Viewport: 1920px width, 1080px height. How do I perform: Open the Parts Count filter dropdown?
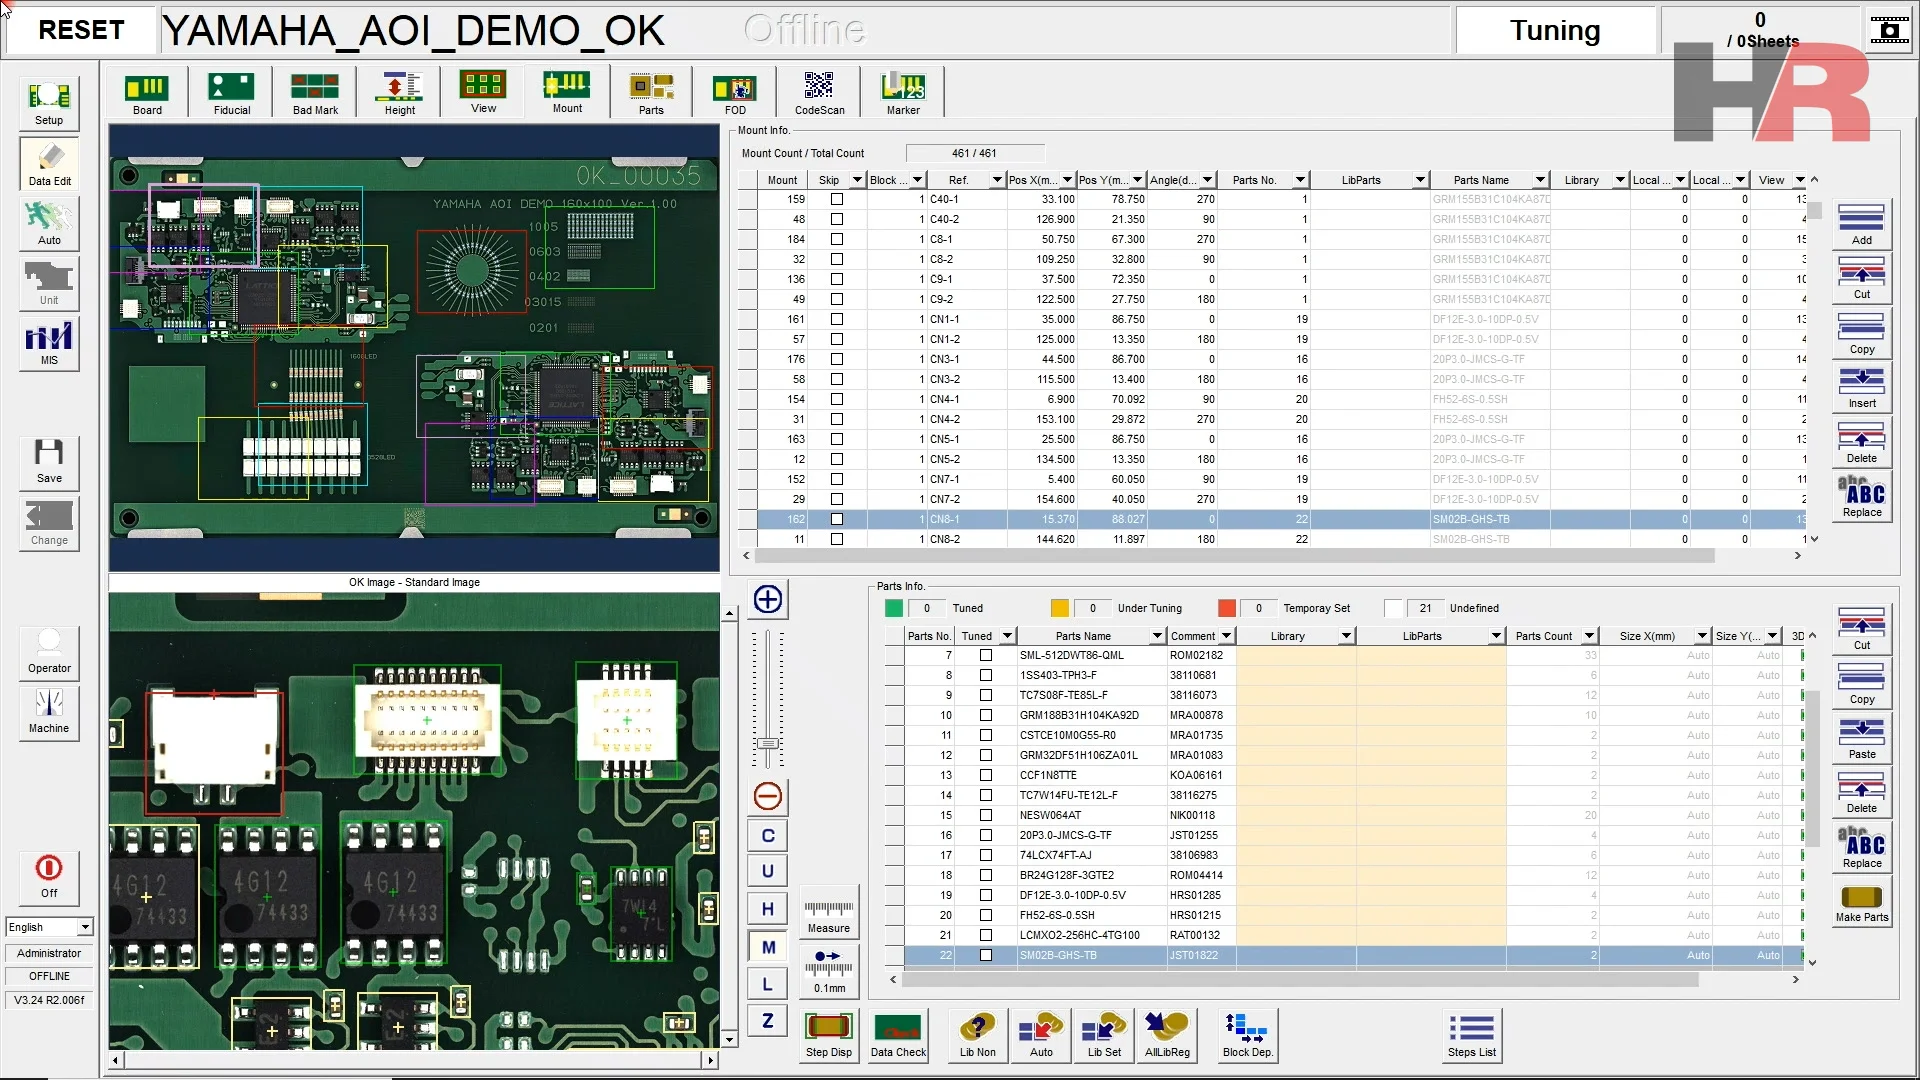click(1589, 636)
